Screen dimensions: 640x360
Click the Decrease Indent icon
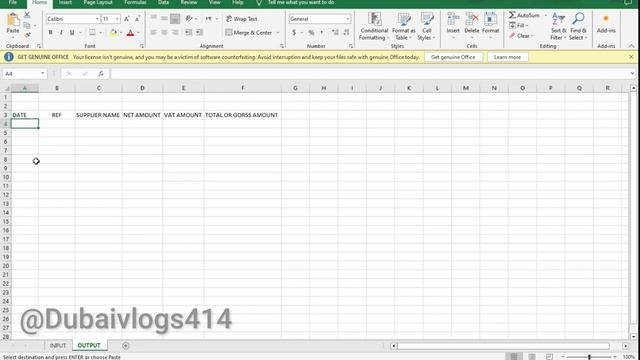click(189, 32)
